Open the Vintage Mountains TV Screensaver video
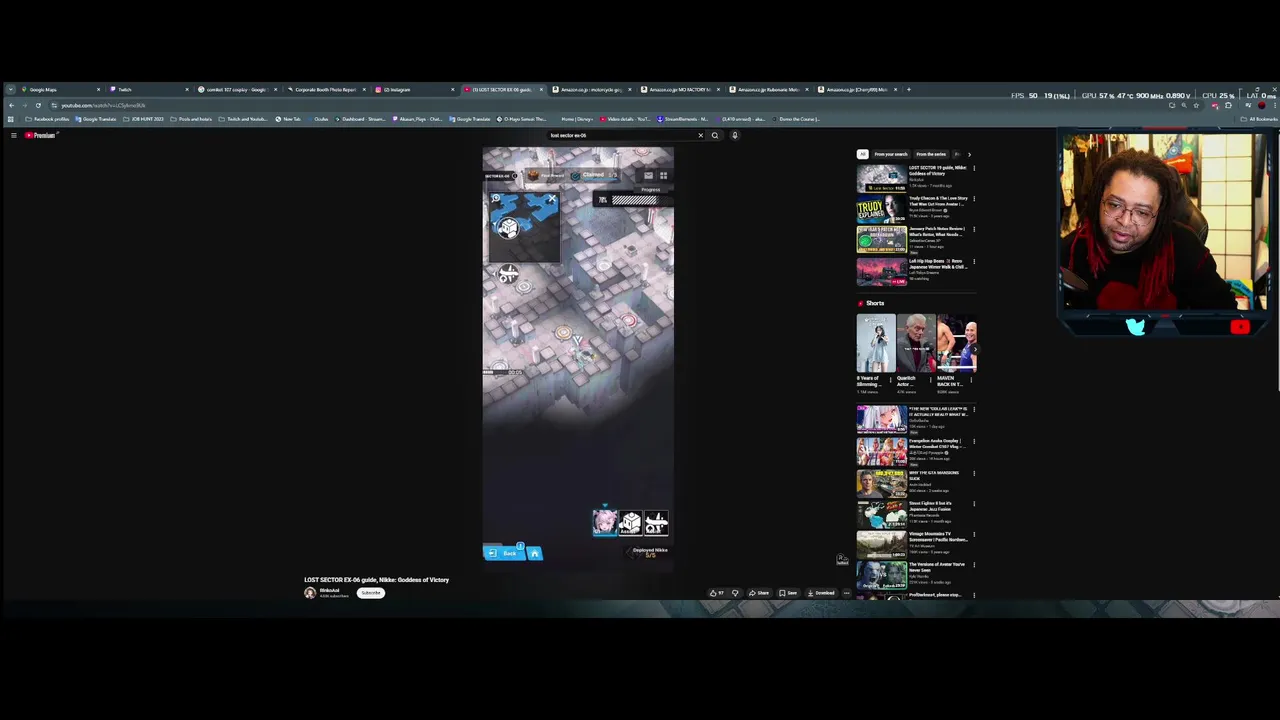Screen dimensions: 1280x720 click(881, 544)
